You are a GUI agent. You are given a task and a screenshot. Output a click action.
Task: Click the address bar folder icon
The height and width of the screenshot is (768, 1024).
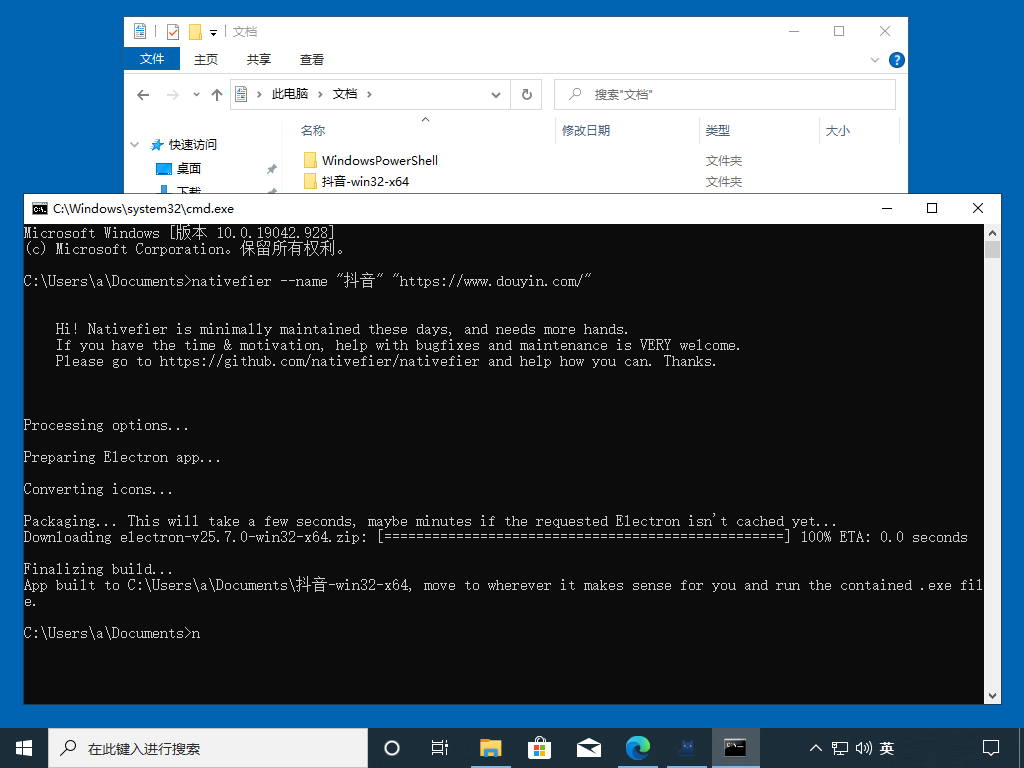(x=241, y=94)
